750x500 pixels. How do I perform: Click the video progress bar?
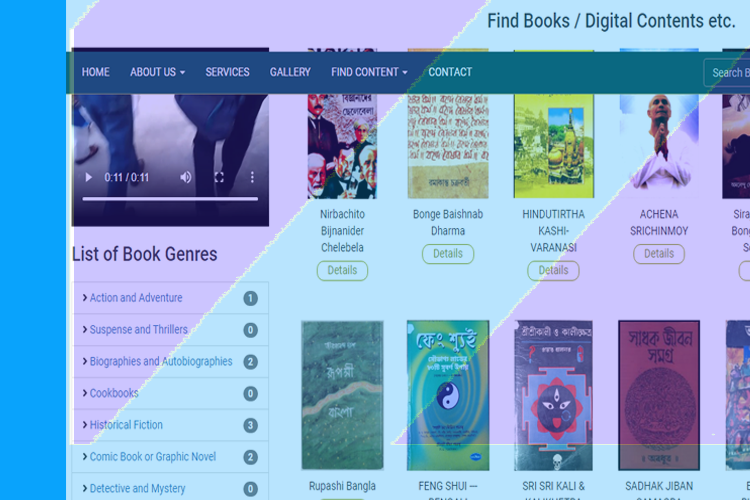170,199
